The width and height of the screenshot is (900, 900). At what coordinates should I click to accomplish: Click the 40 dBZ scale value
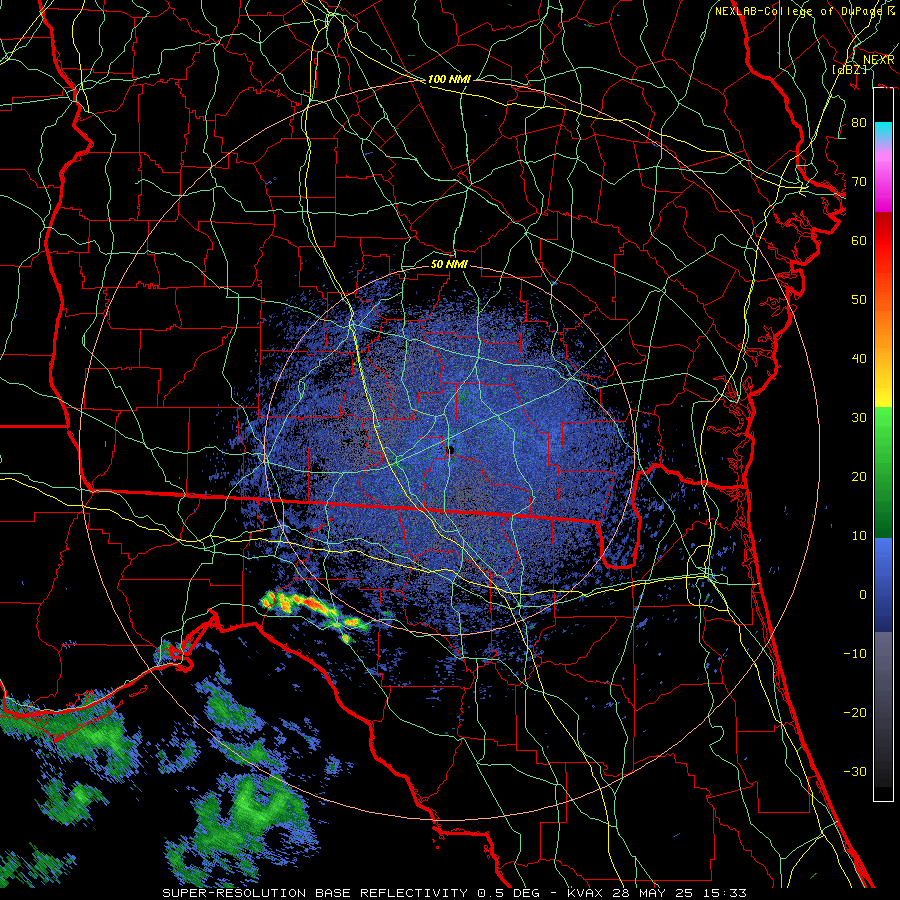[x=859, y=359]
